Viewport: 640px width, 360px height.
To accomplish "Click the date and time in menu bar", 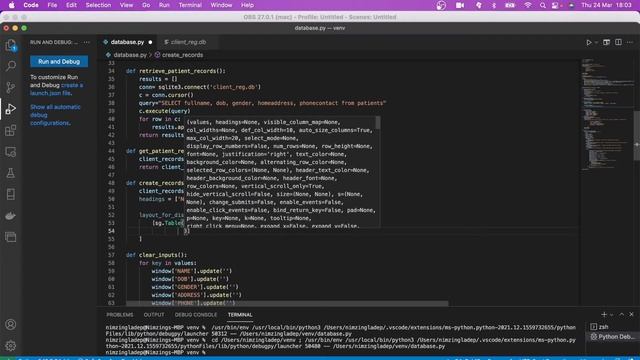I will pos(606,5).
